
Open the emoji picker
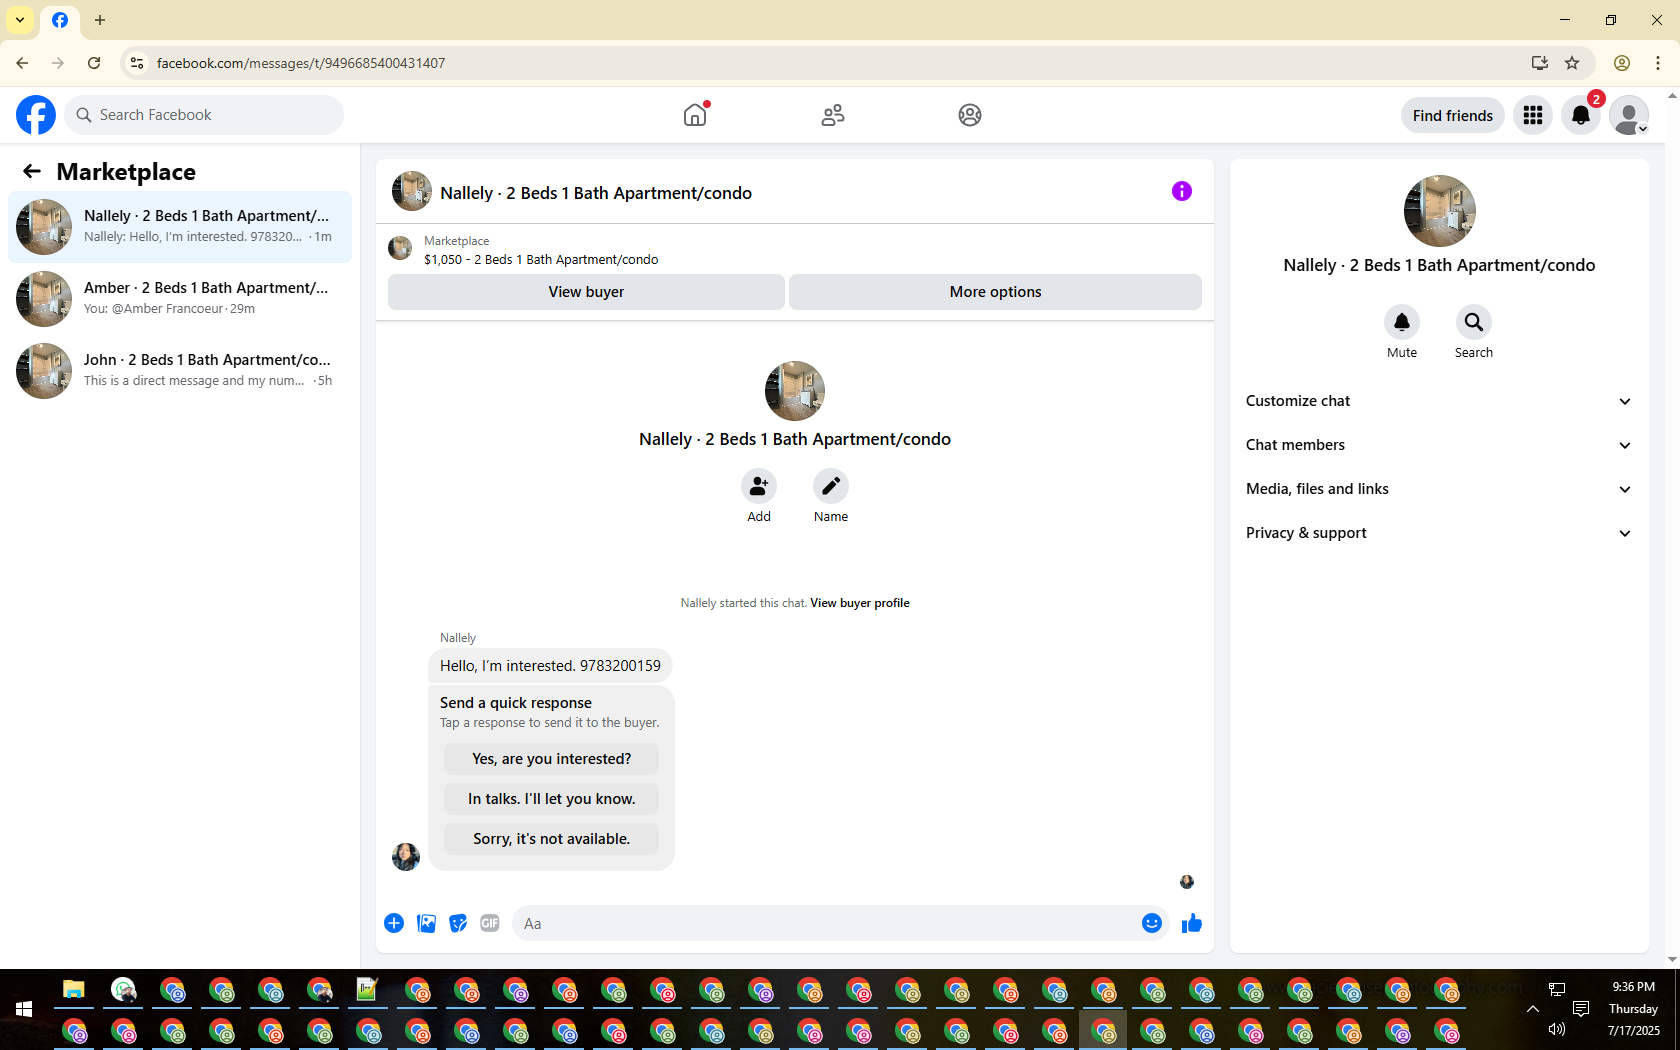pyautogui.click(x=1152, y=923)
